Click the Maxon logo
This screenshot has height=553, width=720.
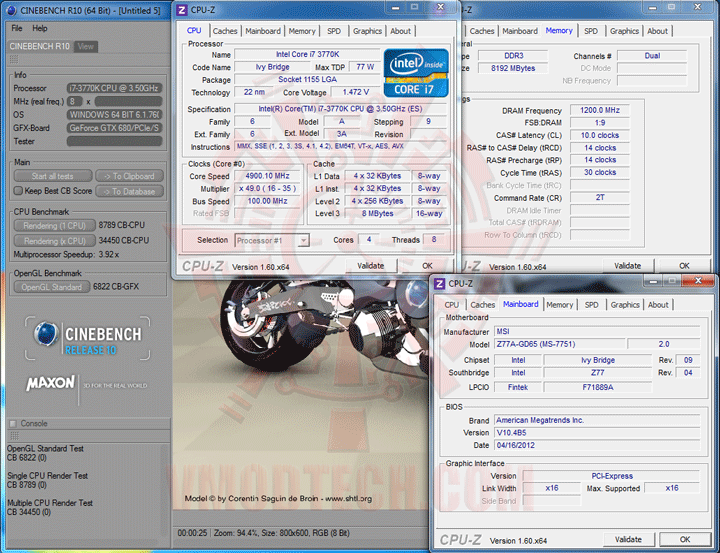[51, 383]
